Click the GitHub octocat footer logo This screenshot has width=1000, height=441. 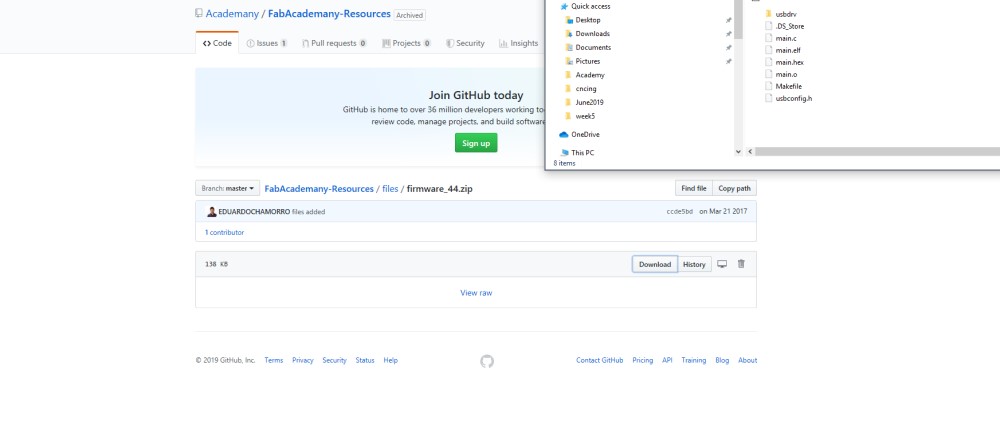coord(487,361)
